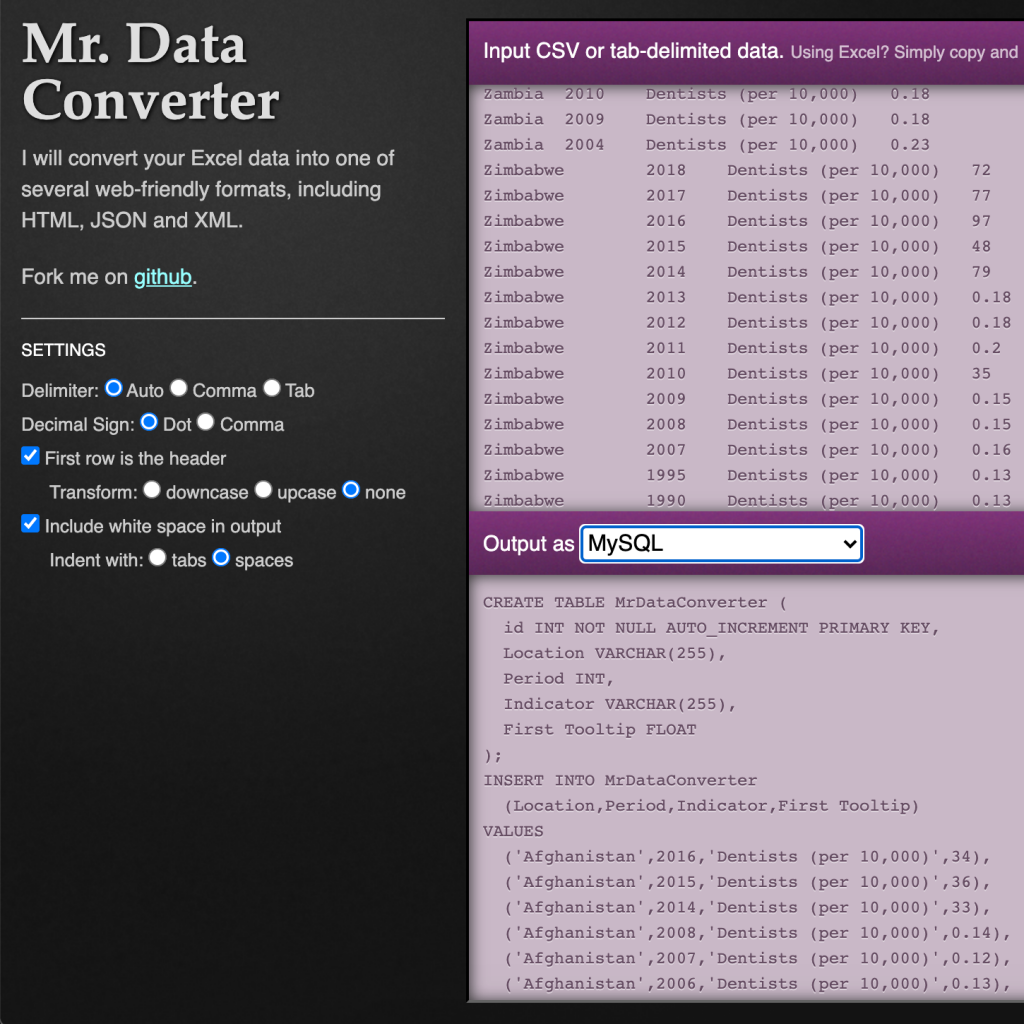The image size is (1024, 1024).
Task: Click the Afghanistan 2016 output row
Action: [747, 857]
